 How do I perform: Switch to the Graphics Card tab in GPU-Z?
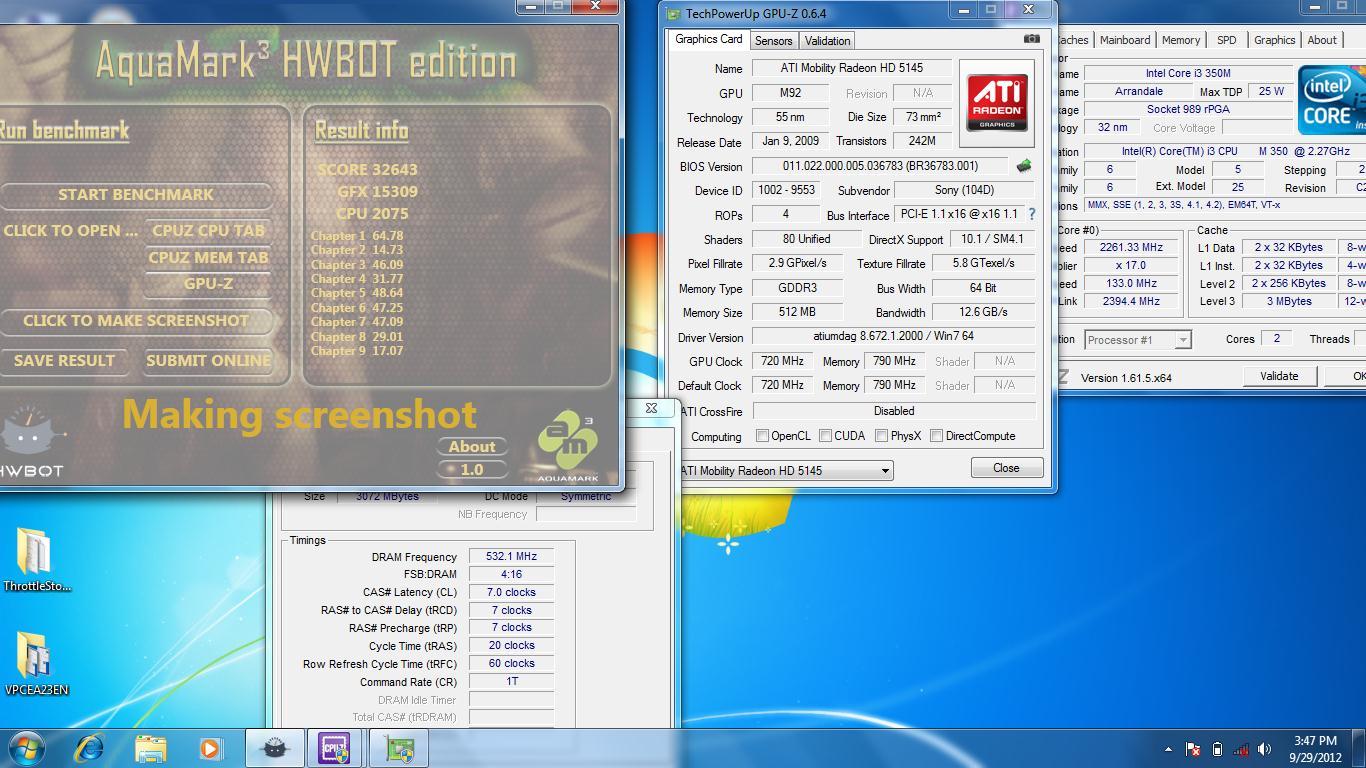[x=708, y=39]
